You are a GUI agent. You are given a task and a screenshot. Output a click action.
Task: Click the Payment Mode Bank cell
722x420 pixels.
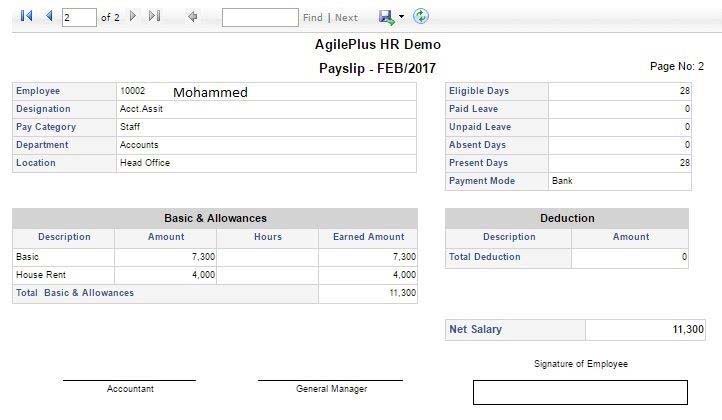(620, 181)
